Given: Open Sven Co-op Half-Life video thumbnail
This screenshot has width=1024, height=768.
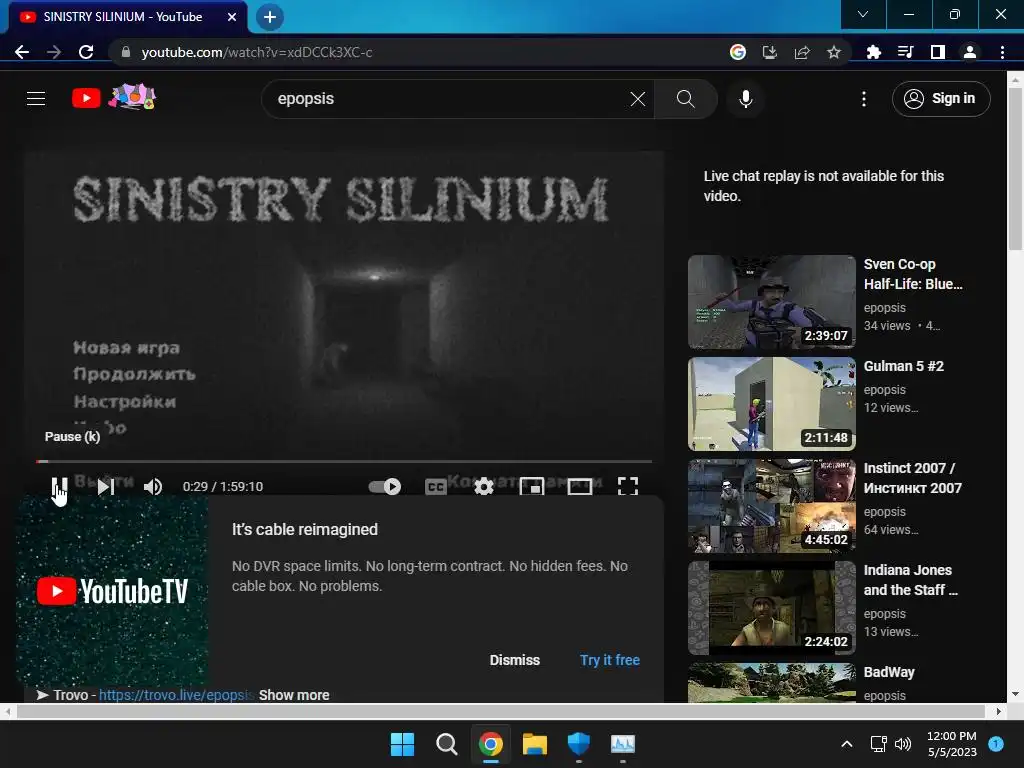Looking at the screenshot, I should (771, 302).
